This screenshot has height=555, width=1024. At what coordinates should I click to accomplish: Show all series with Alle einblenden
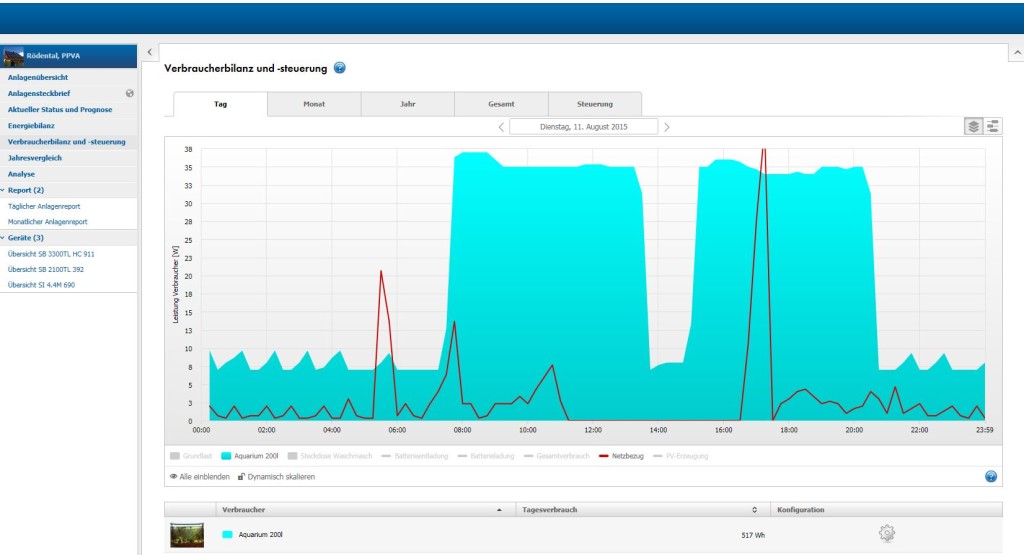200,477
